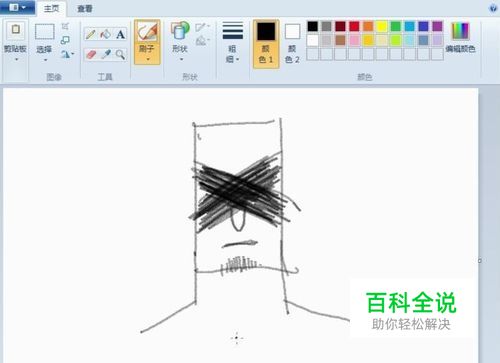The width and height of the screenshot is (500, 363).
Task: Choose the brown color swatch
Action: click(340, 40)
